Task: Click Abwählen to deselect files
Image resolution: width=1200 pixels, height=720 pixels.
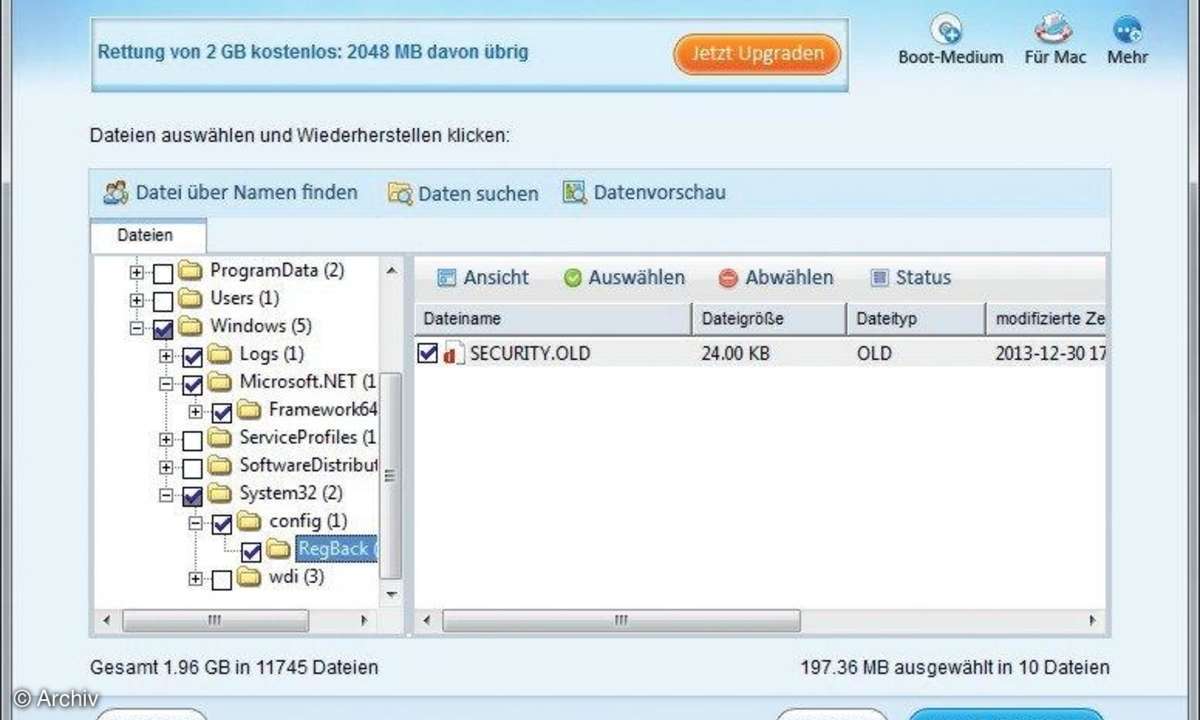Action: pos(776,278)
